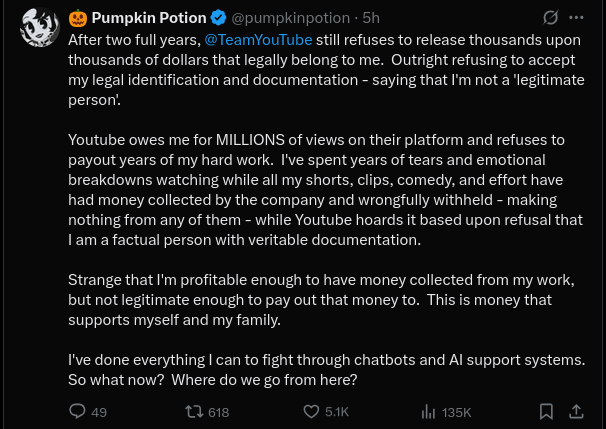The width and height of the screenshot is (606, 429).
Task: Click the pumpkin emoji beside the name
Action: (x=78, y=18)
